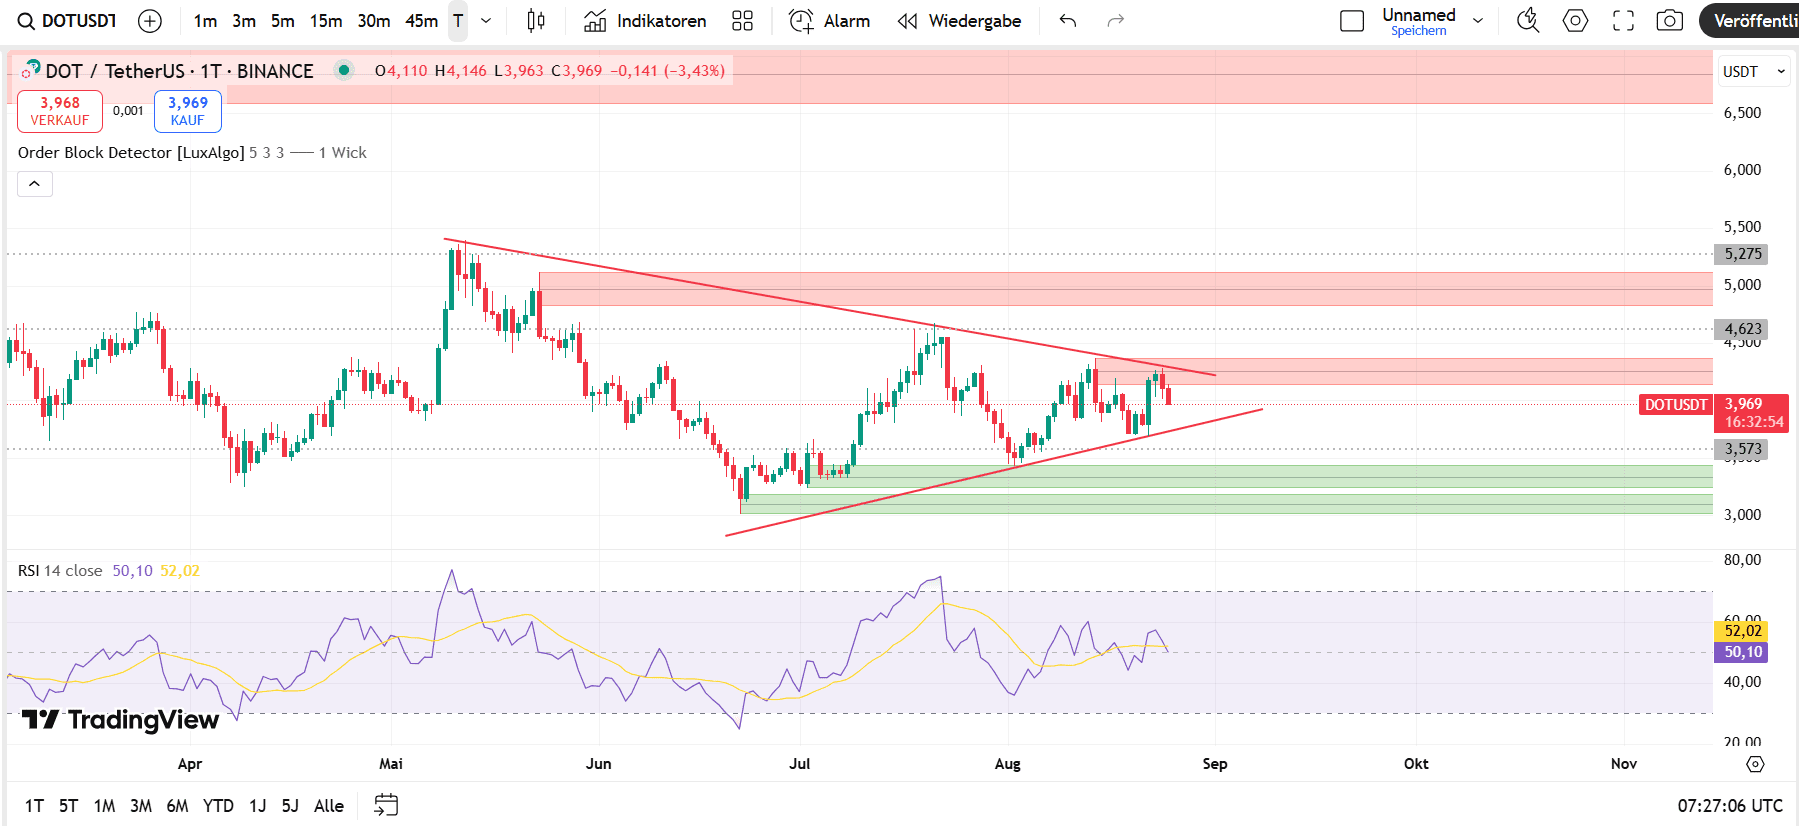This screenshot has height=826, width=1799.
Task: Open chart settings hexagon icon
Action: [1575, 21]
